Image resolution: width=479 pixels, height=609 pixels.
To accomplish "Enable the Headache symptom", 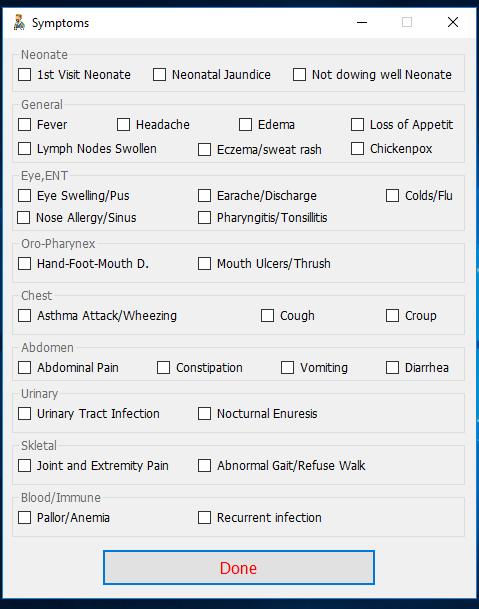I will click(124, 125).
